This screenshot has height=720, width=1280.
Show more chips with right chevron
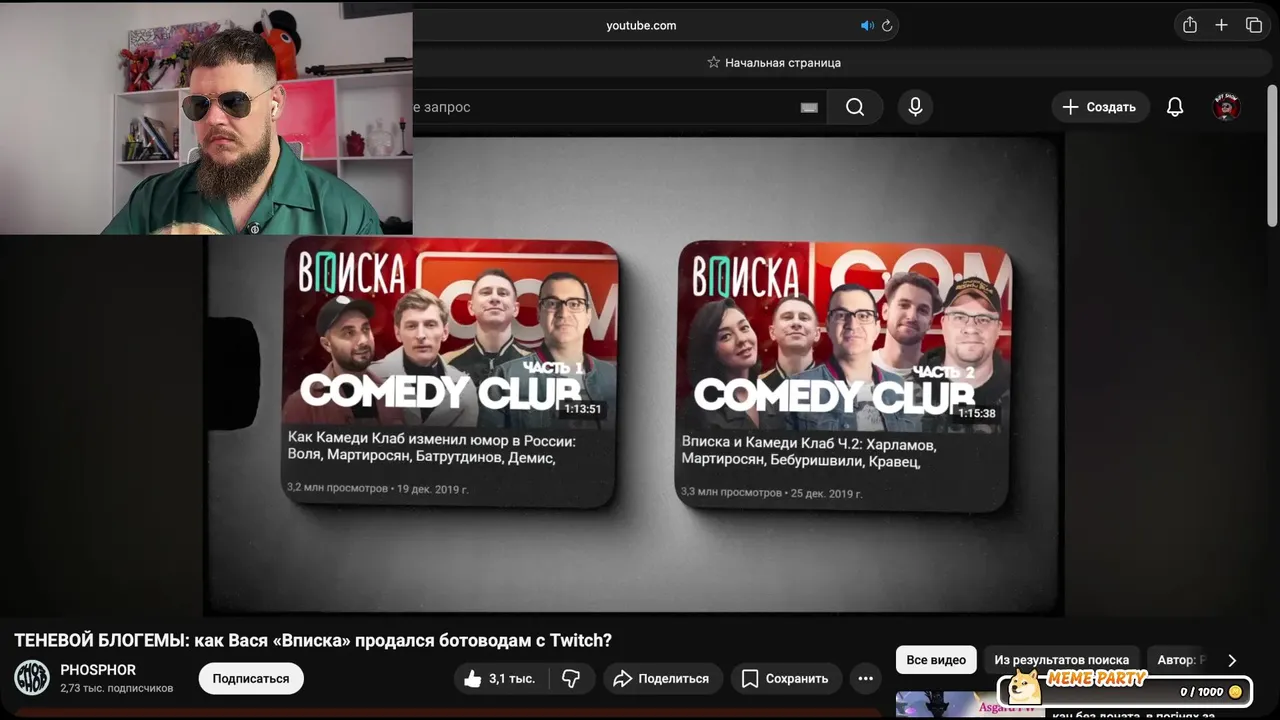tap(1232, 660)
